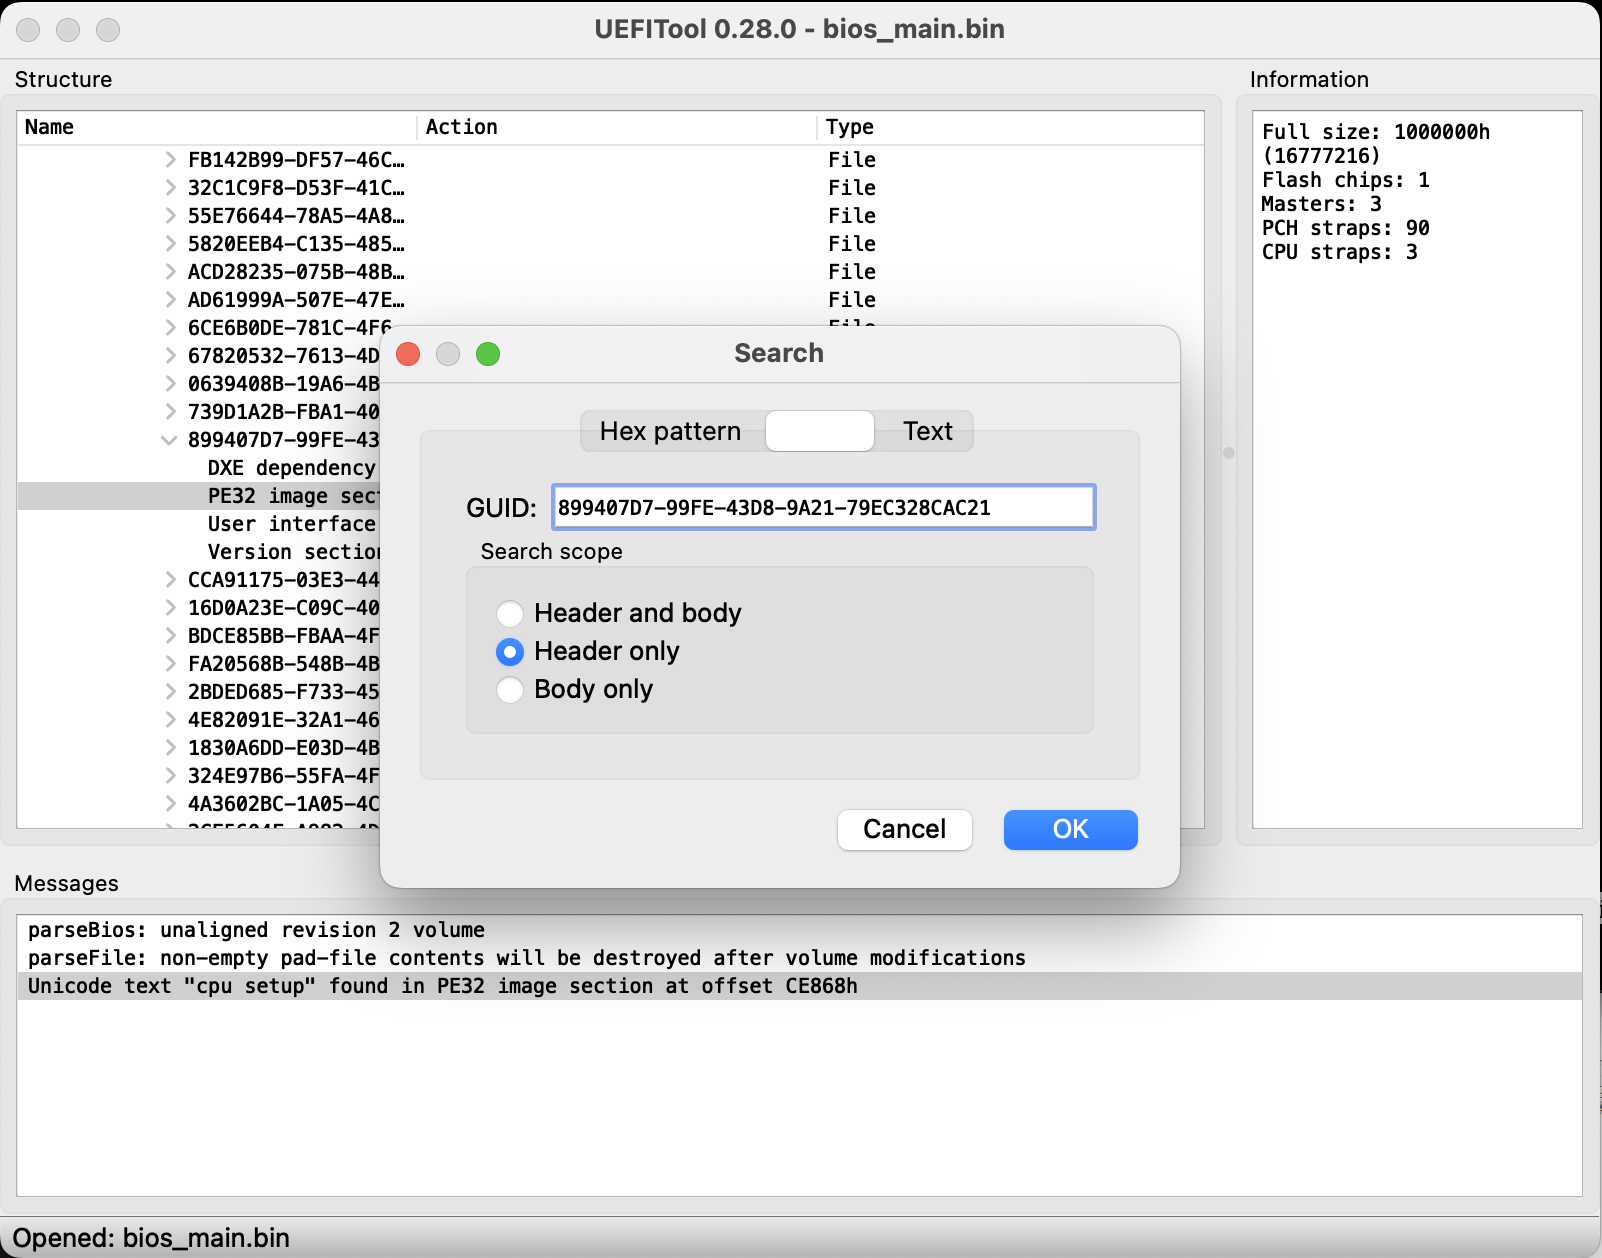The height and width of the screenshot is (1258, 1602).
Task: Click the Name column header
Action: 217,127
